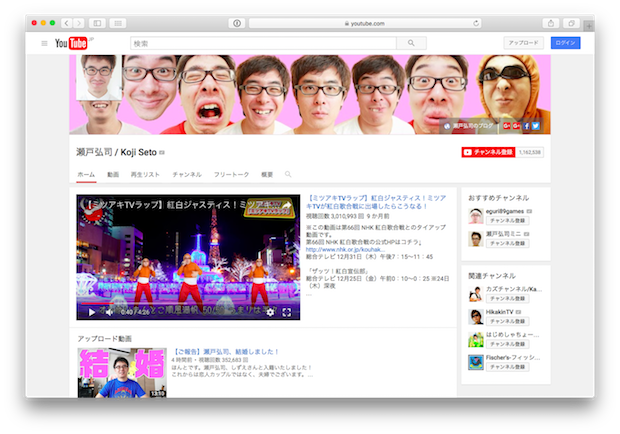Open the 結婚 video thumbnail
620x434 pixels.
122,373
